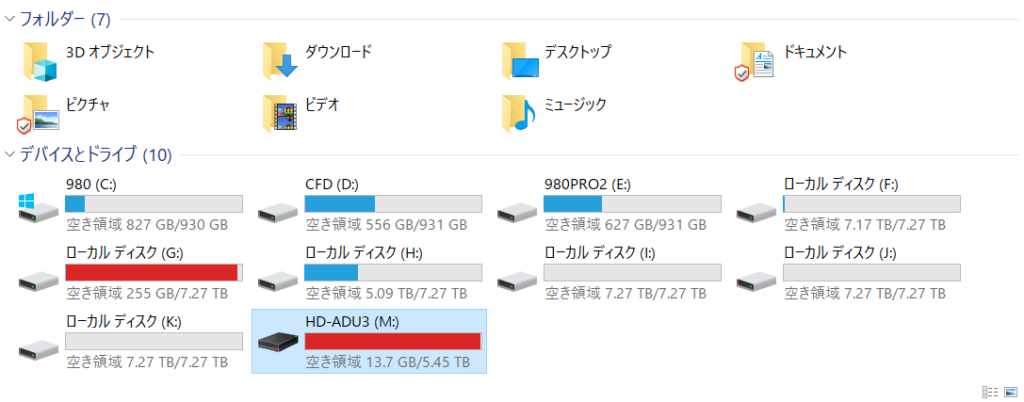Viewport: 1024px width, 402px height.
Task: Select the 980PRO2 (E:) drive label
Action: (x=587, y=185)
